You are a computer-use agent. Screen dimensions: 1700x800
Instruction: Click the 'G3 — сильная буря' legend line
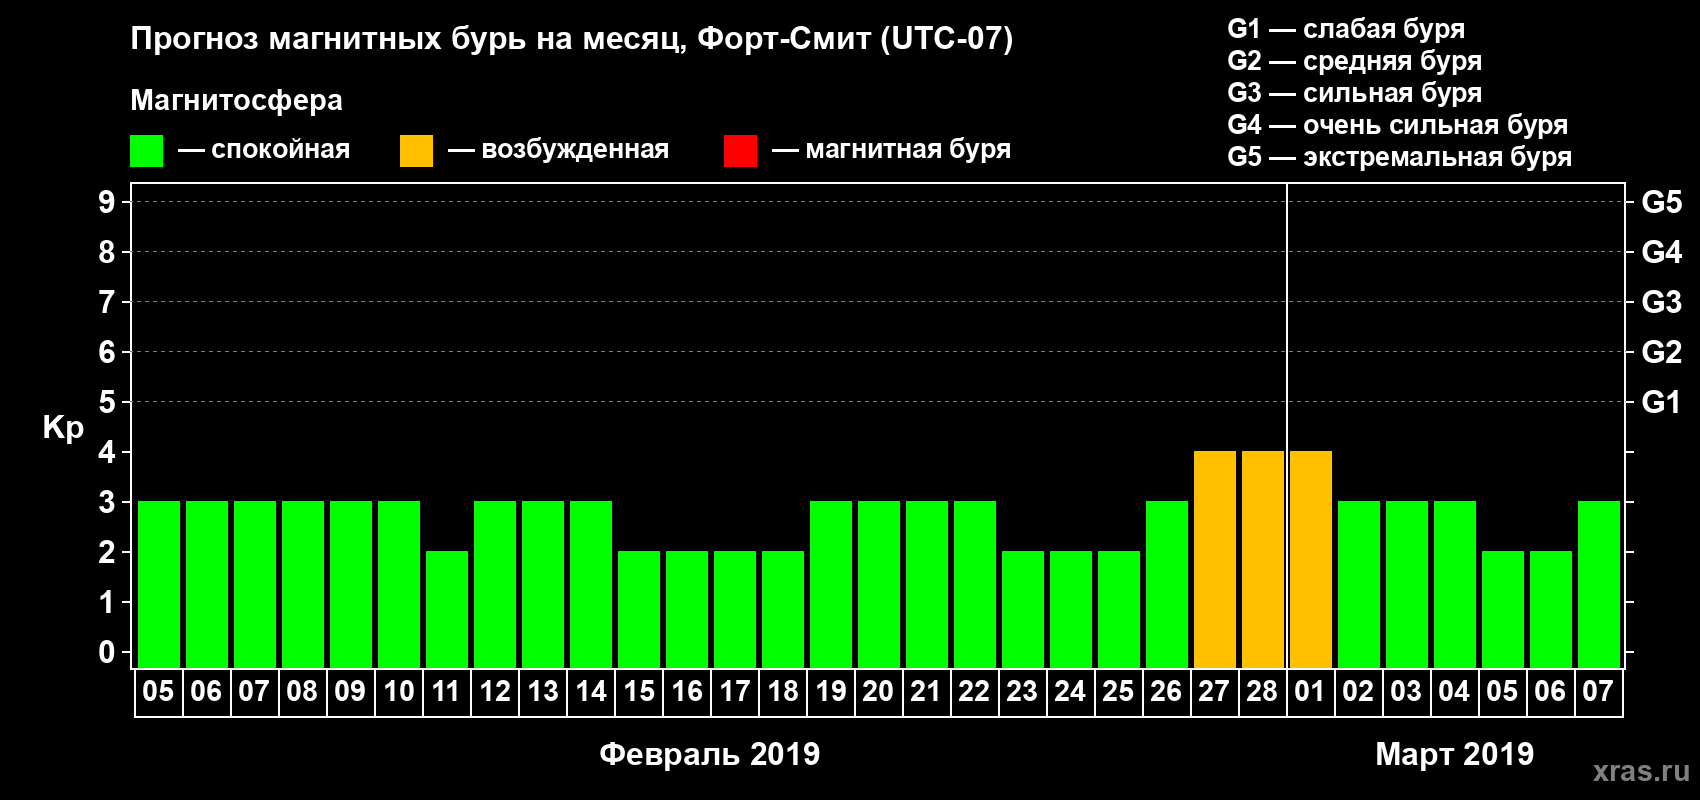pyautogui.click(x=1354, y=93)
